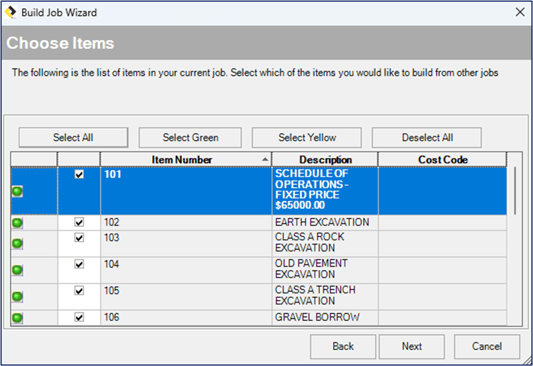
Task: Click green status icon for item 104
Action: tap(17, 270)
